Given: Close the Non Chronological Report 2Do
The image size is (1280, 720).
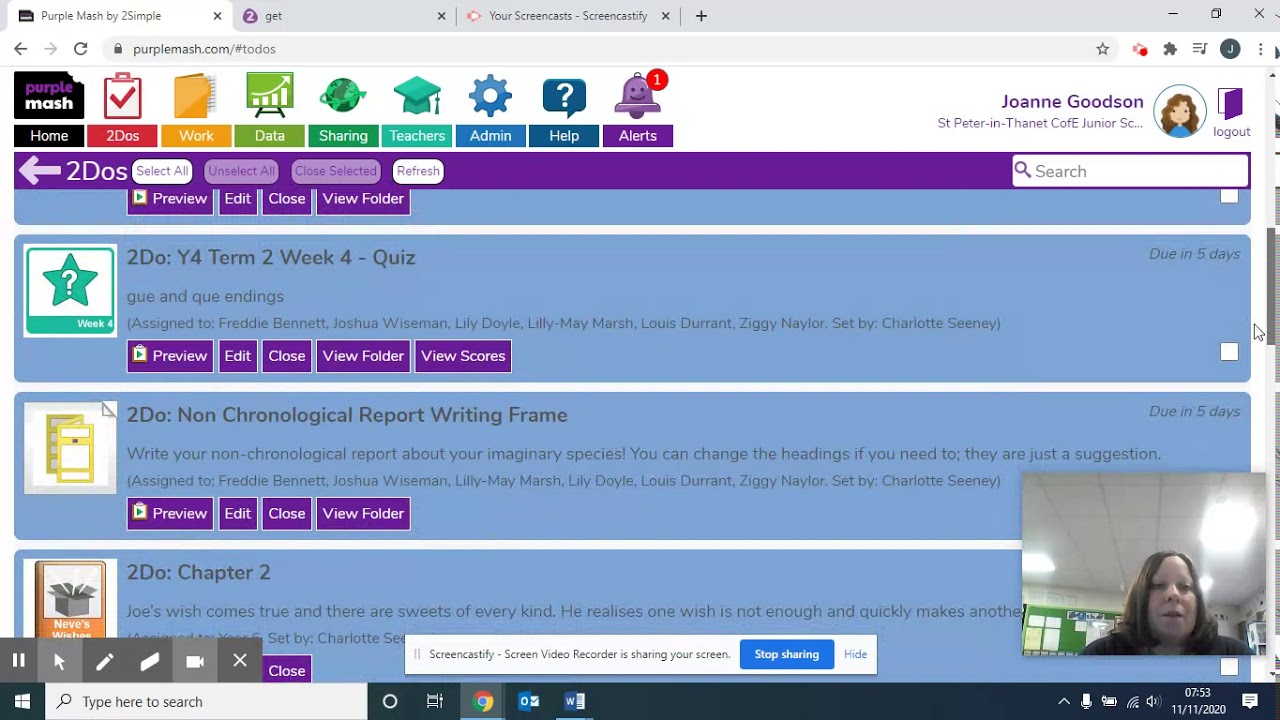Looking at the screenshot, I should (287, 513).
